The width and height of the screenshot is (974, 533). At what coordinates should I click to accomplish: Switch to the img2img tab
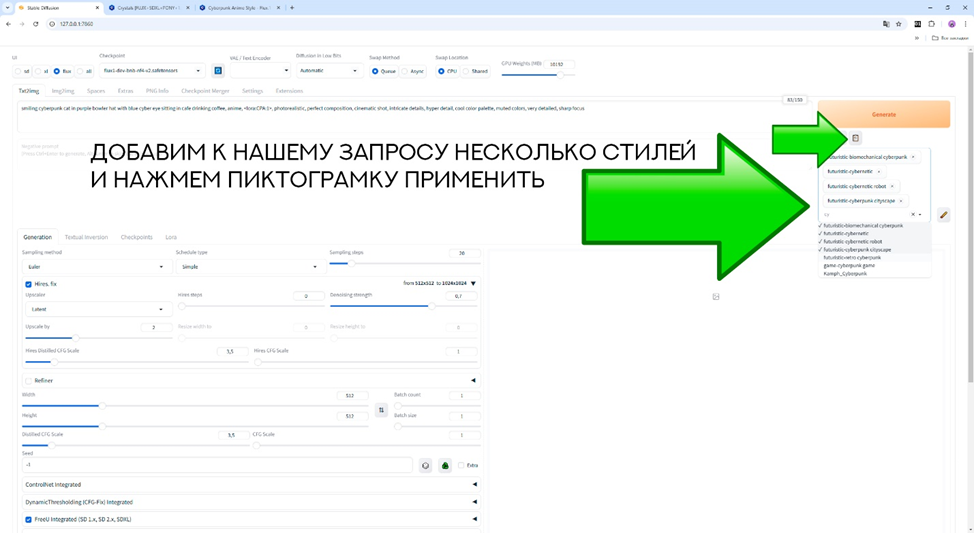pyautogui.click(x=63, y=91)
